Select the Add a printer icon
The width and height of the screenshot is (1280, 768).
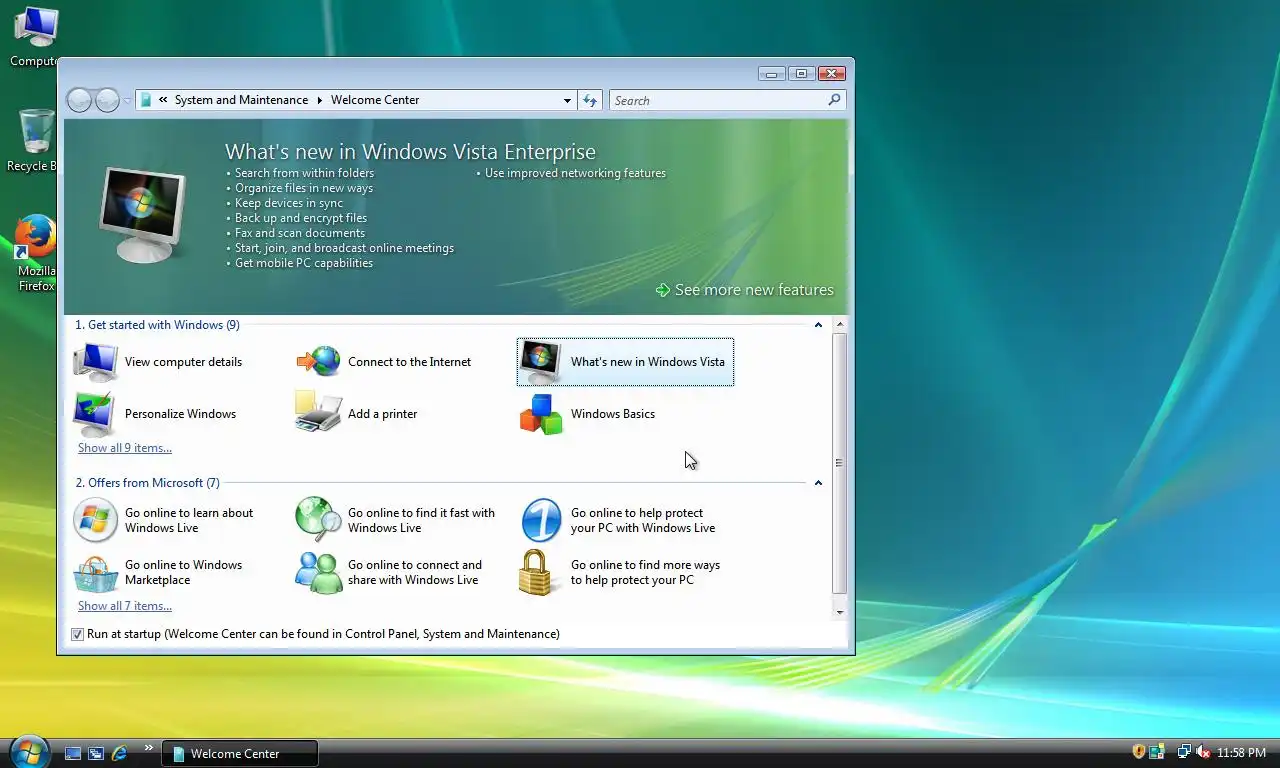(x=318, y=413)
